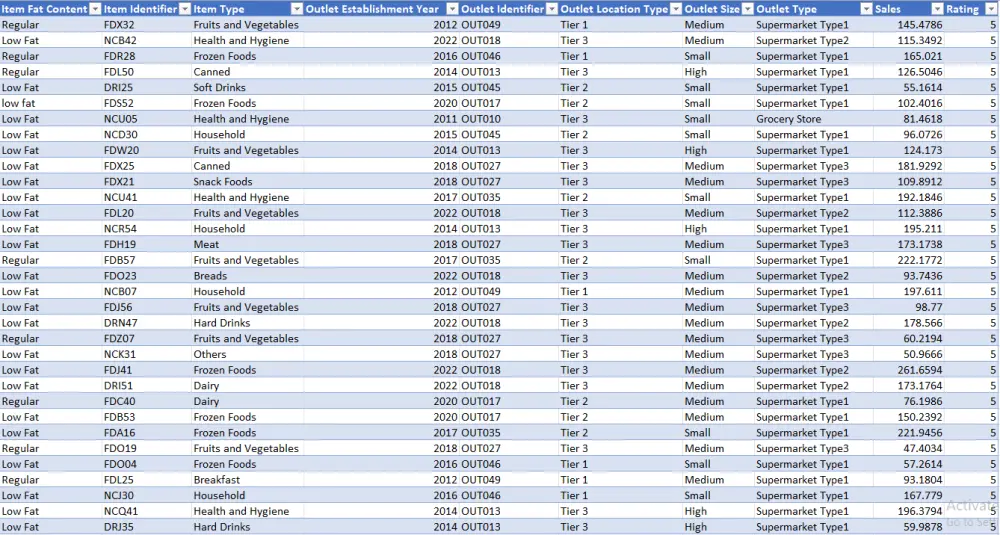
Task: Open the Sales filter dropdown
Action: click(x=937, y=9)
